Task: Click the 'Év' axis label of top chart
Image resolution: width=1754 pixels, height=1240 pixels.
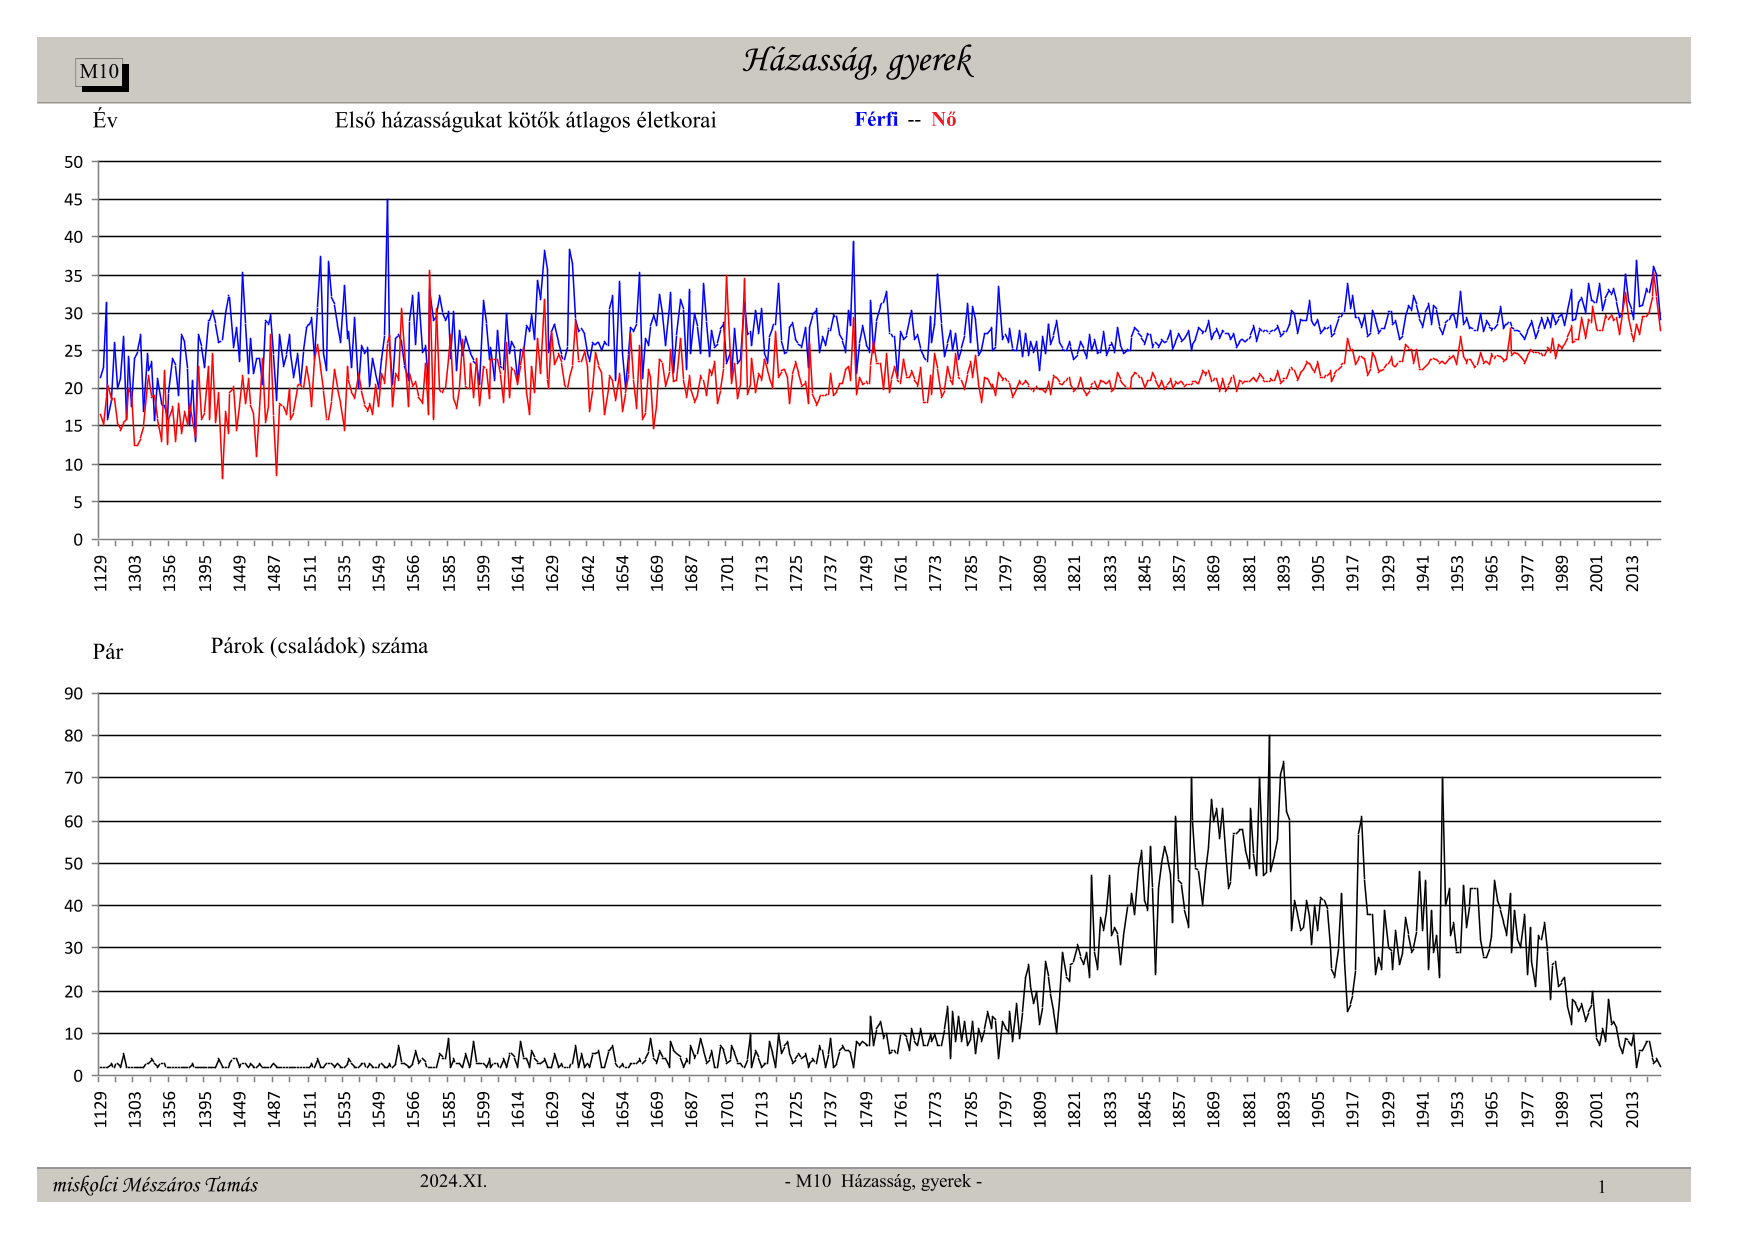Action: tap(105, 121)
